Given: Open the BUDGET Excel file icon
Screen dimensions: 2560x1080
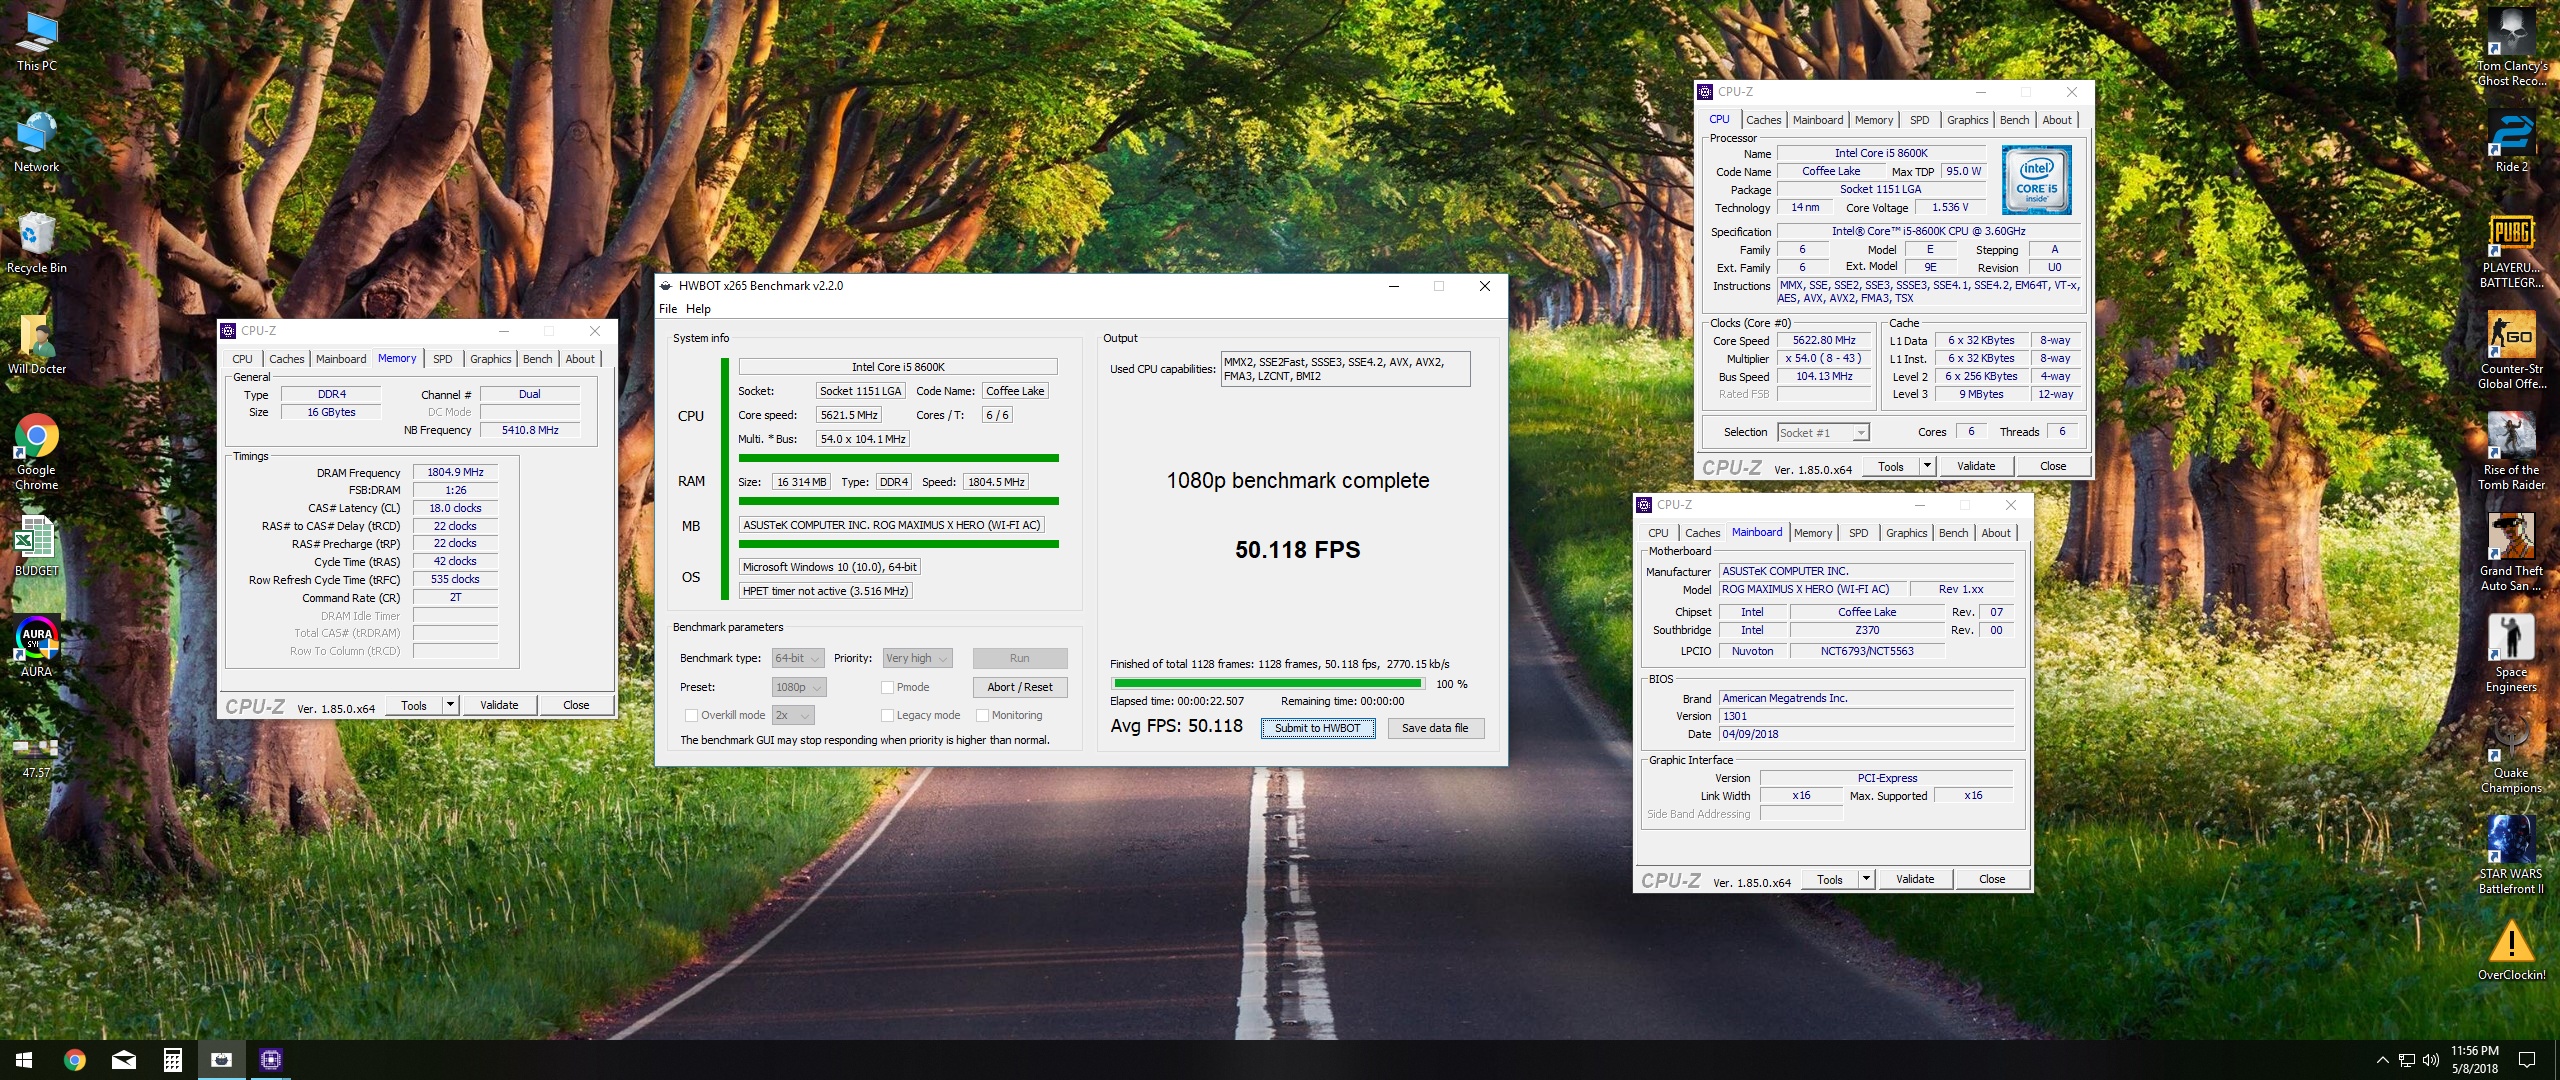Looking at the screenshot, I should tap(37, 547).
